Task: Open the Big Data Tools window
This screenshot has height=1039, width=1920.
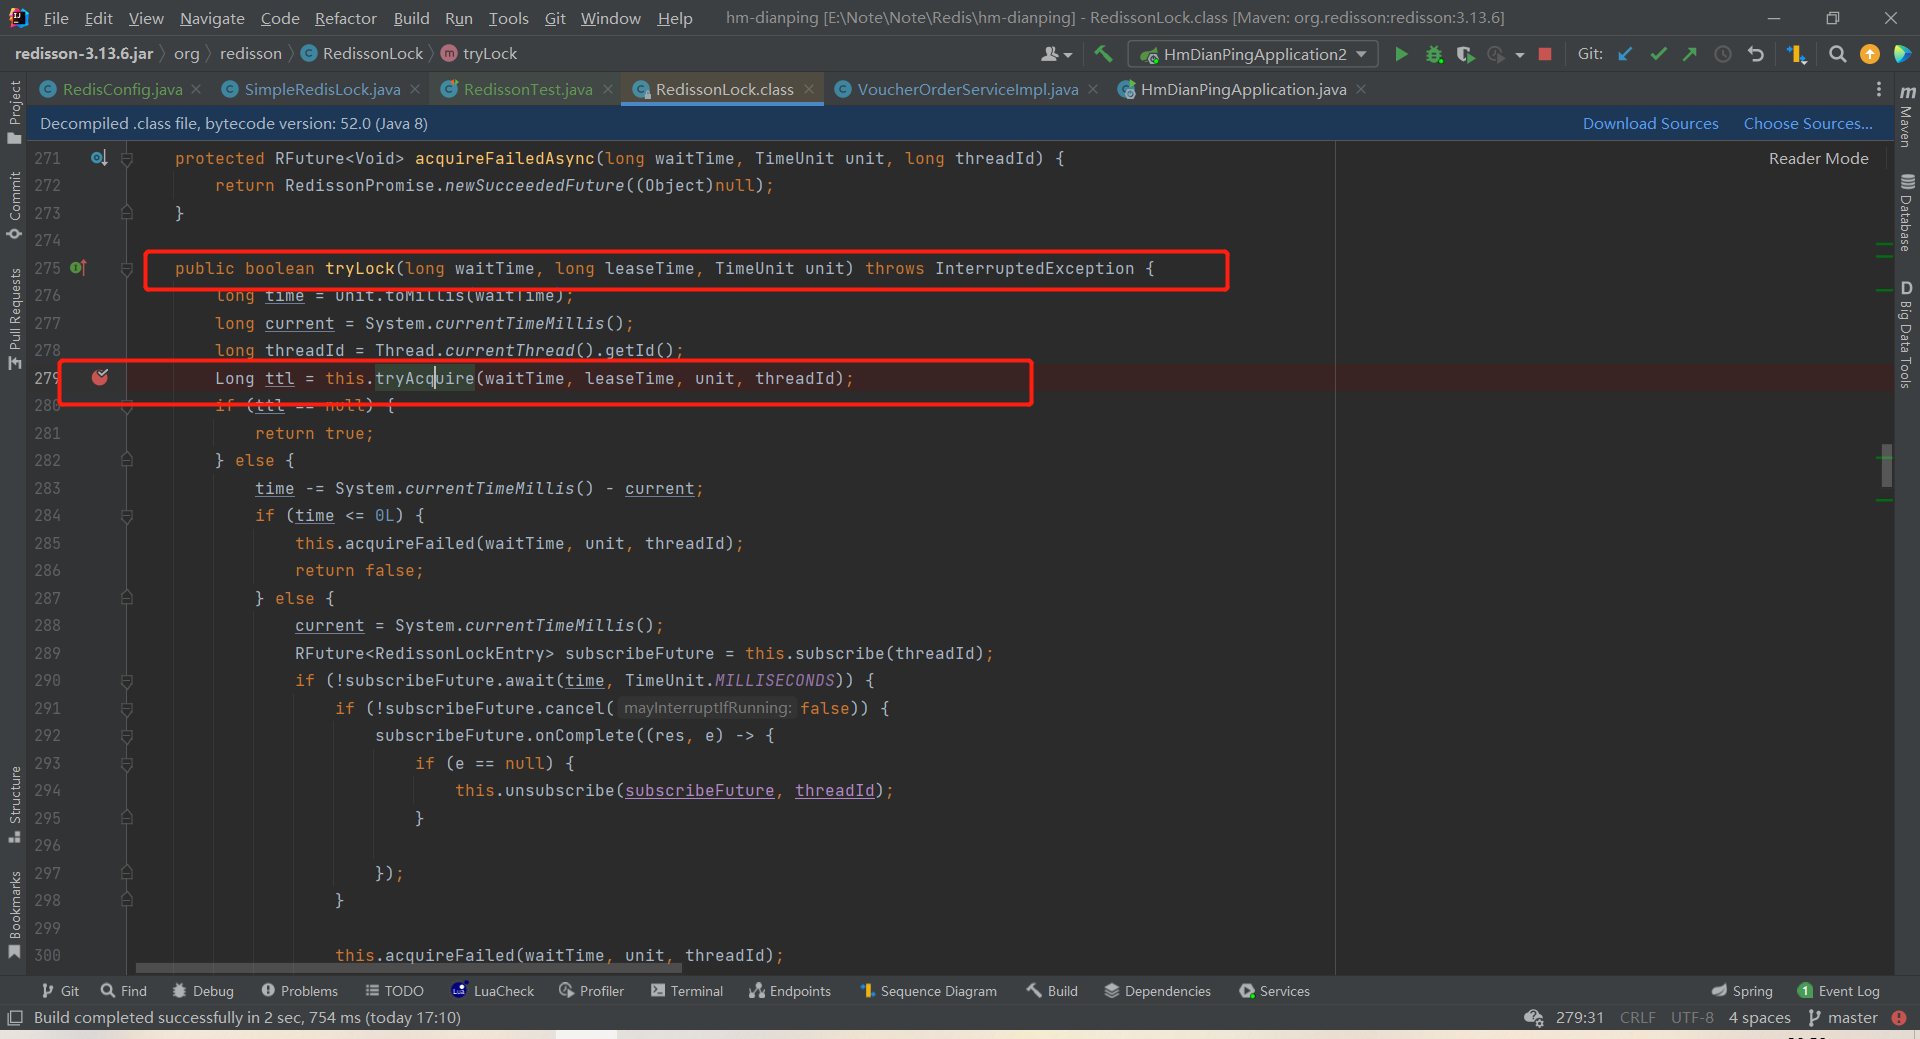Action: (x=1906, y=335)
